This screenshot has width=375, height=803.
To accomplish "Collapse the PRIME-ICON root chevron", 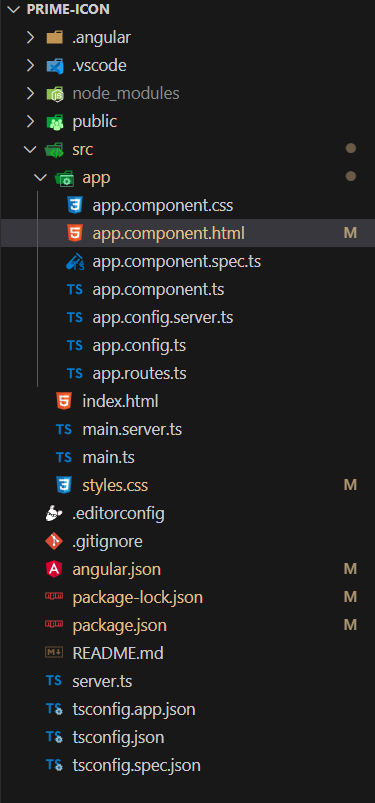I will 14,9.
